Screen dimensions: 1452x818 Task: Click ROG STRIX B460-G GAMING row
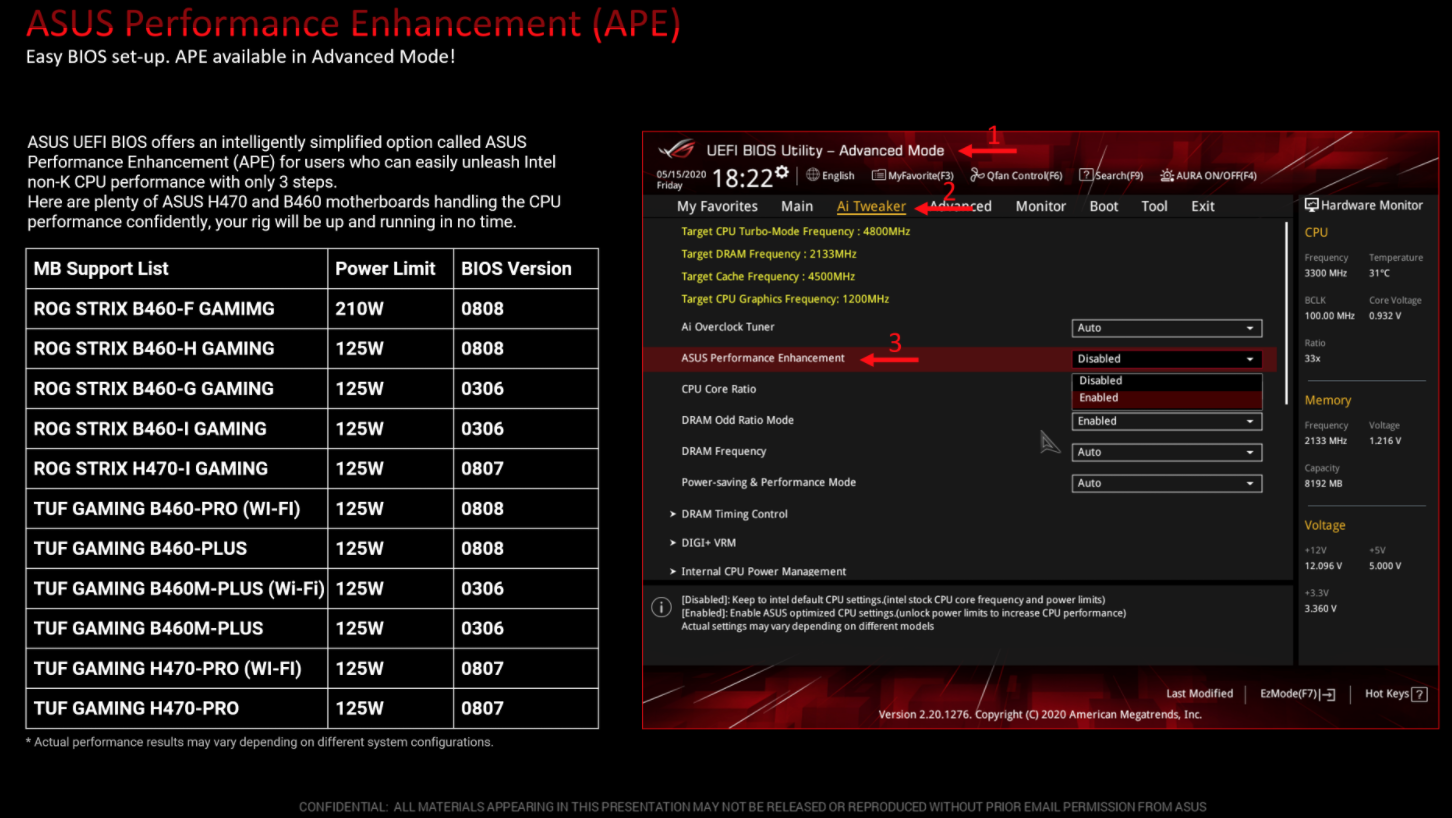(312, 389)
